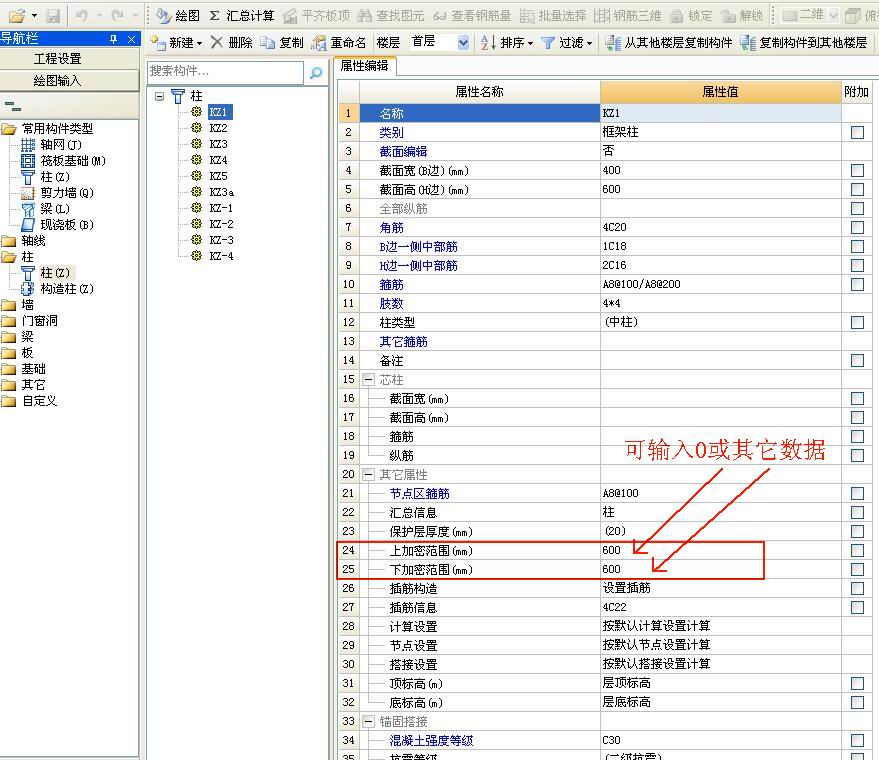This screenshot has height=760, width=879.
Task: Switch to the 属性编辑 tab
Action: point(364,66)
